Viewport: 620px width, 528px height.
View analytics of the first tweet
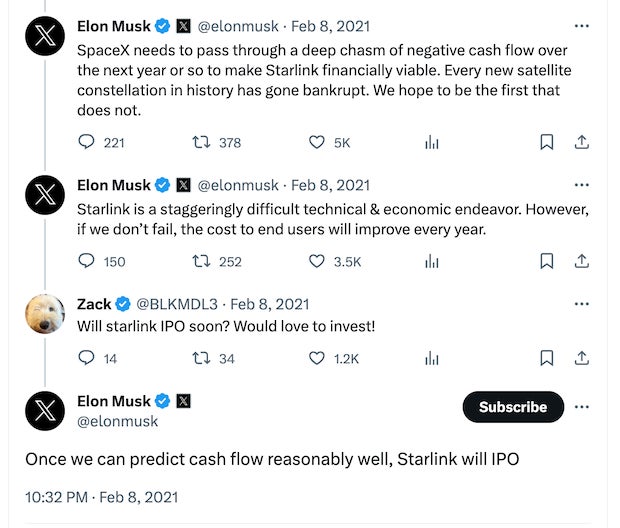(432, 143)
